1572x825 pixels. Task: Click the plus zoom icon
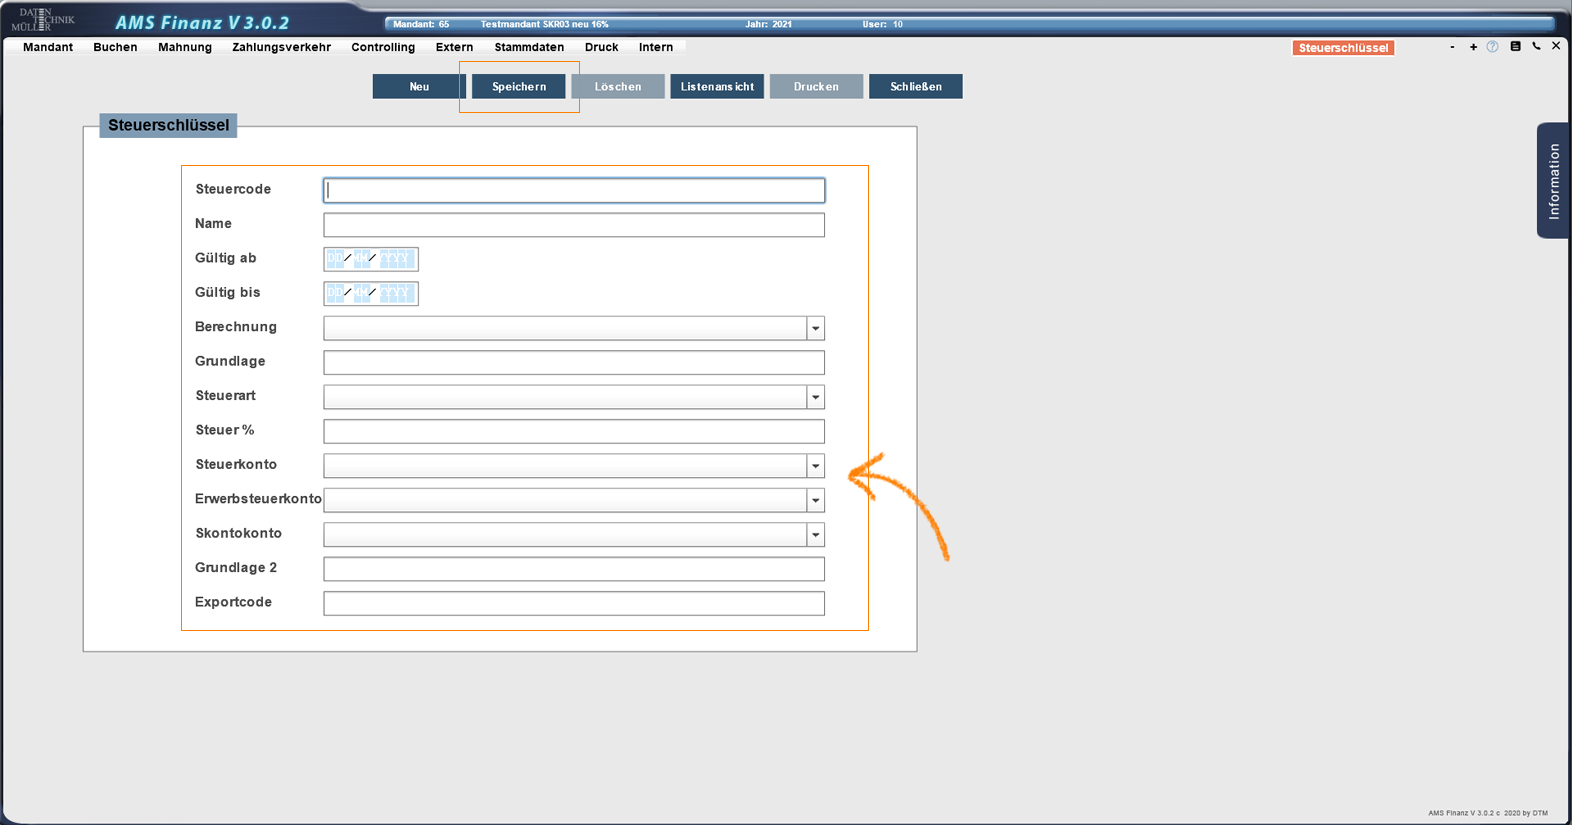tap(1473, 47)
